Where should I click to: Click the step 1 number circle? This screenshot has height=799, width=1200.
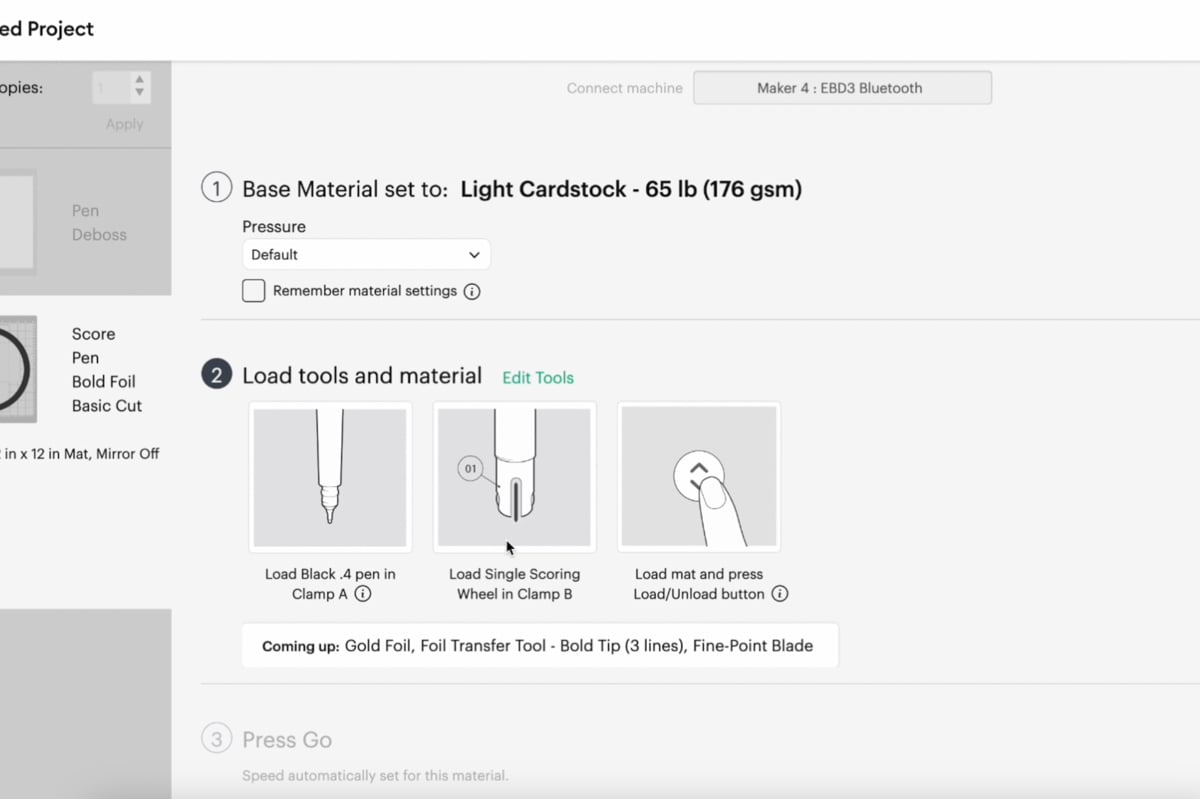216,188
